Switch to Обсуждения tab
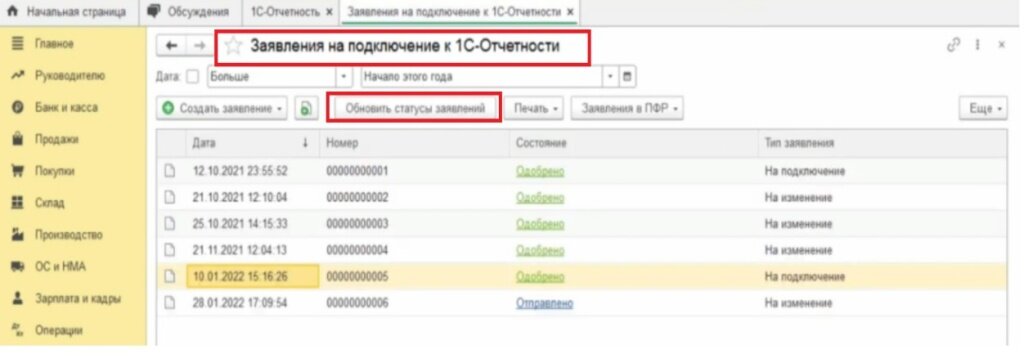This screenshot has width=1024, height=363. (x=190, y=12)
